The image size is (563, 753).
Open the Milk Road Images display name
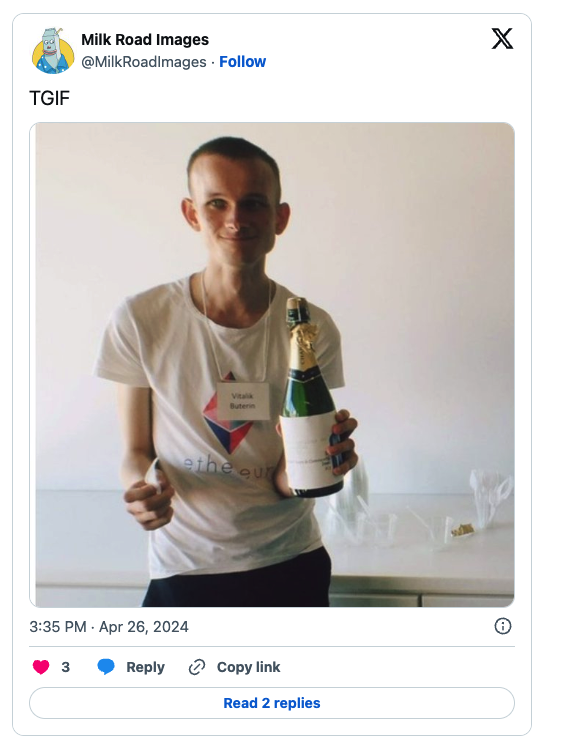pos(145,39)
